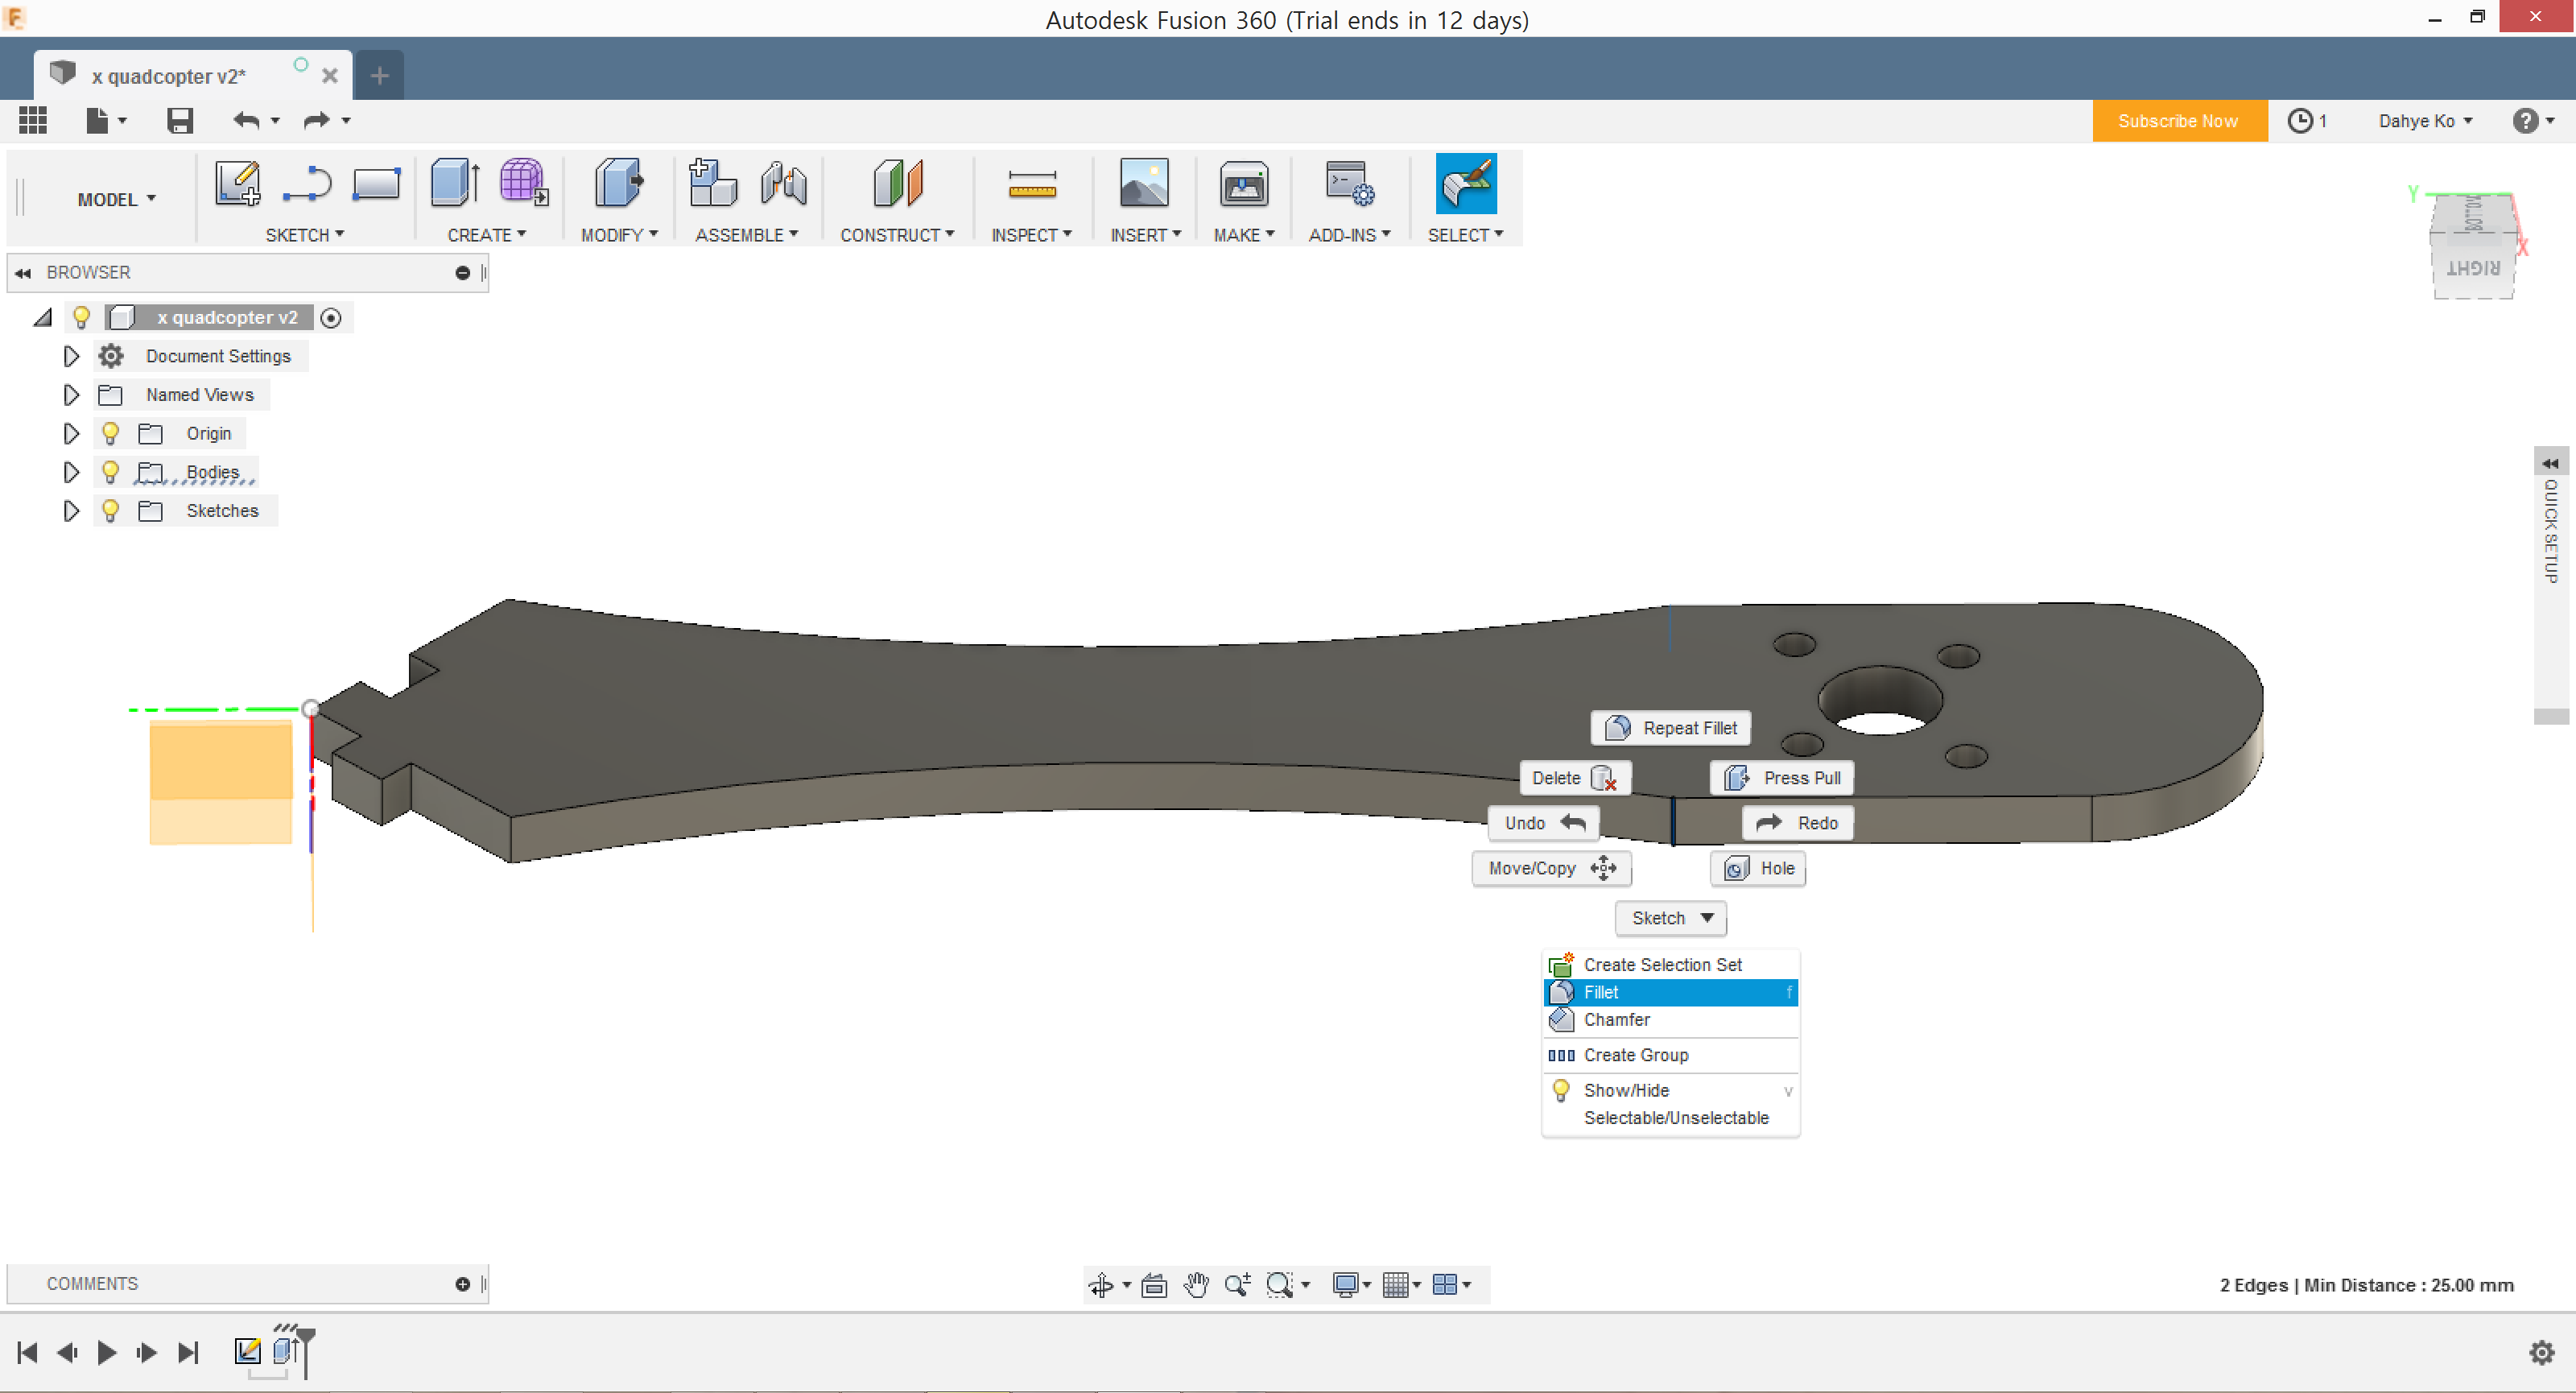
Task: Select the Press Pull tool
Action: click(x=1785, y=777)
